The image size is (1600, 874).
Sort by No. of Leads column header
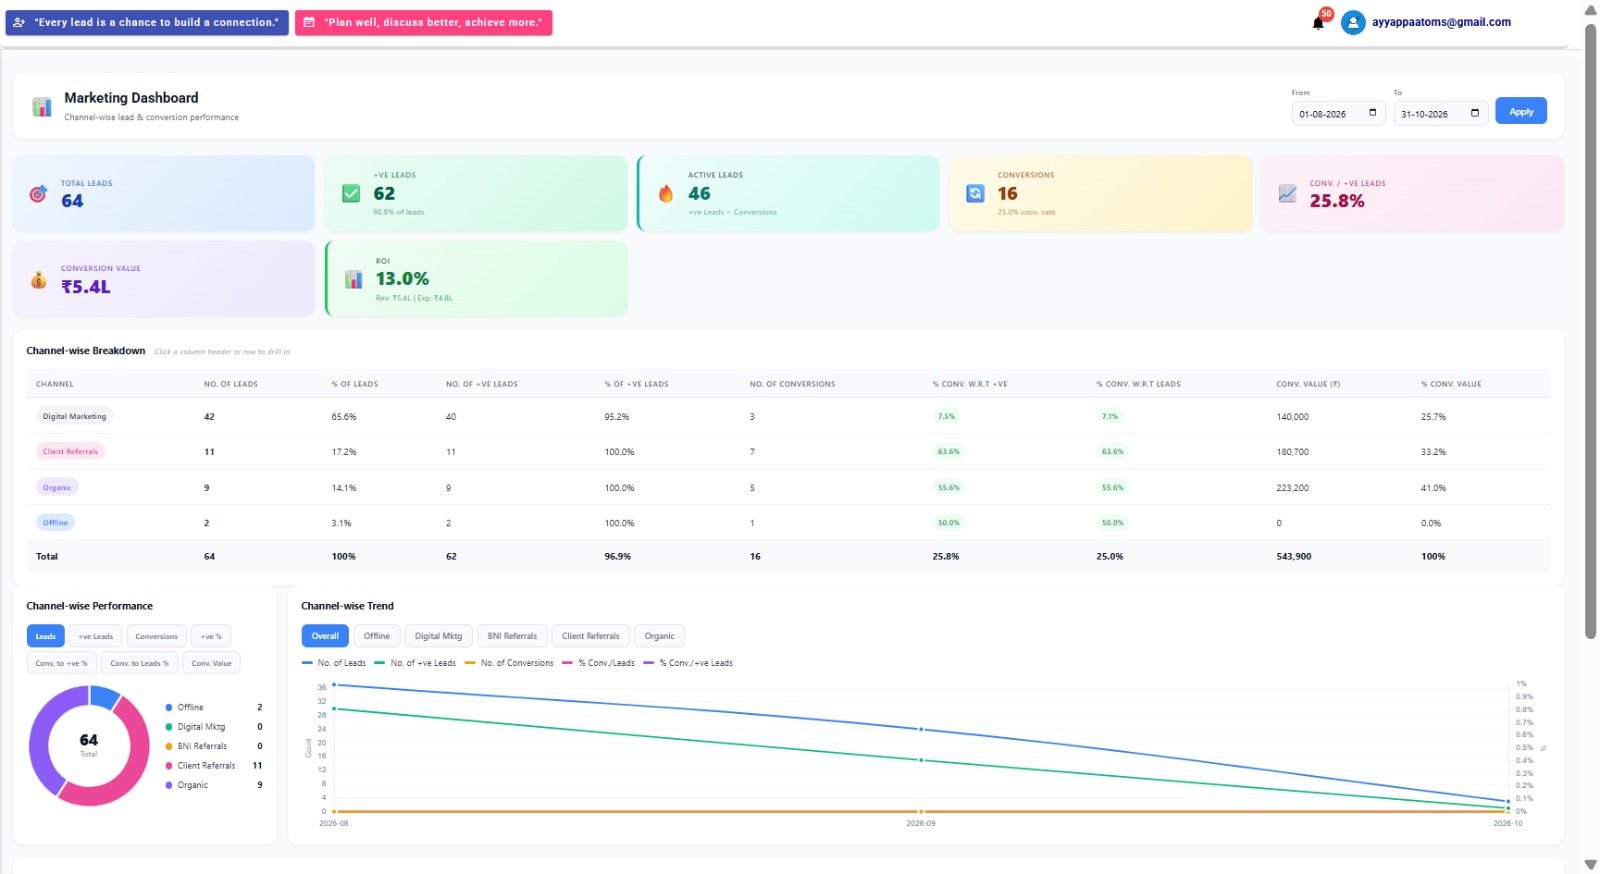[x=231, y=384]
